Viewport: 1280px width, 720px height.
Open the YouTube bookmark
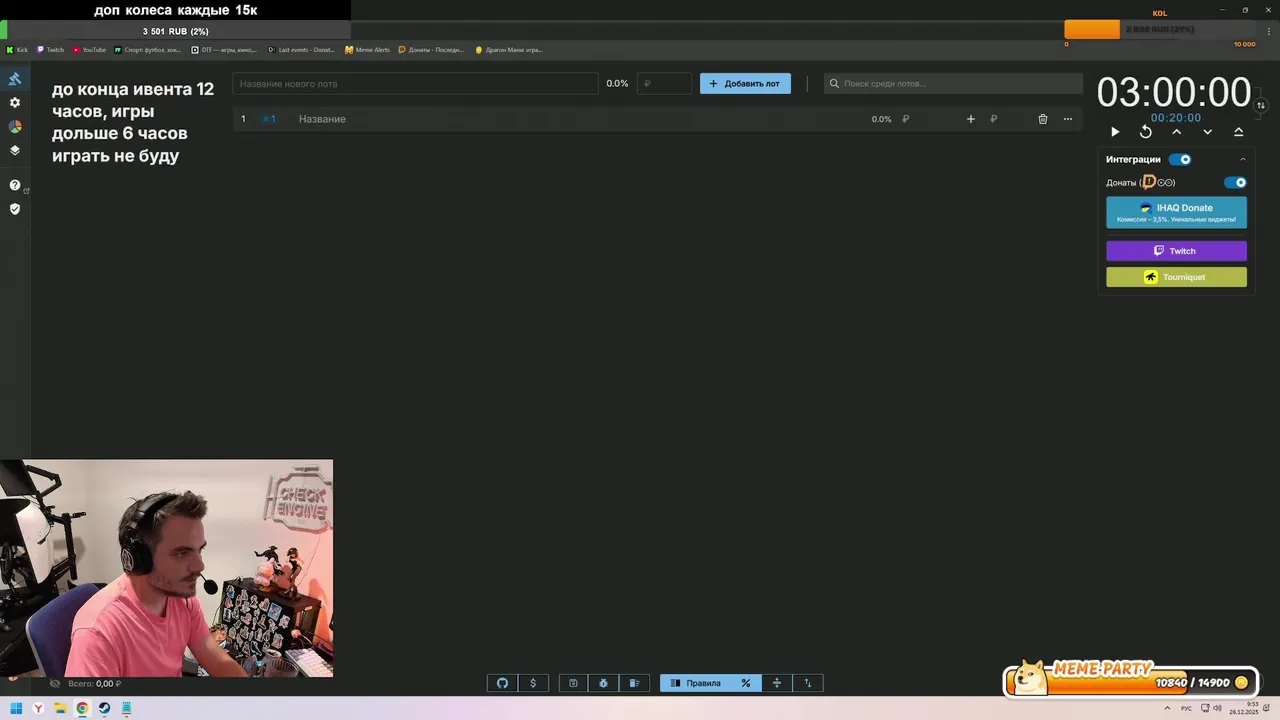(89, 49)
